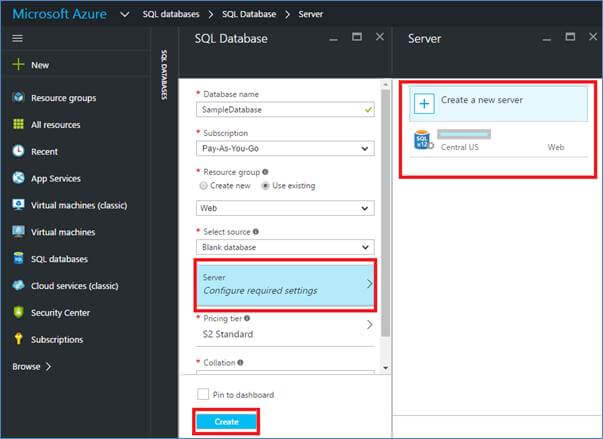Click the Subscriptions key icon

[x=18, y=339]
